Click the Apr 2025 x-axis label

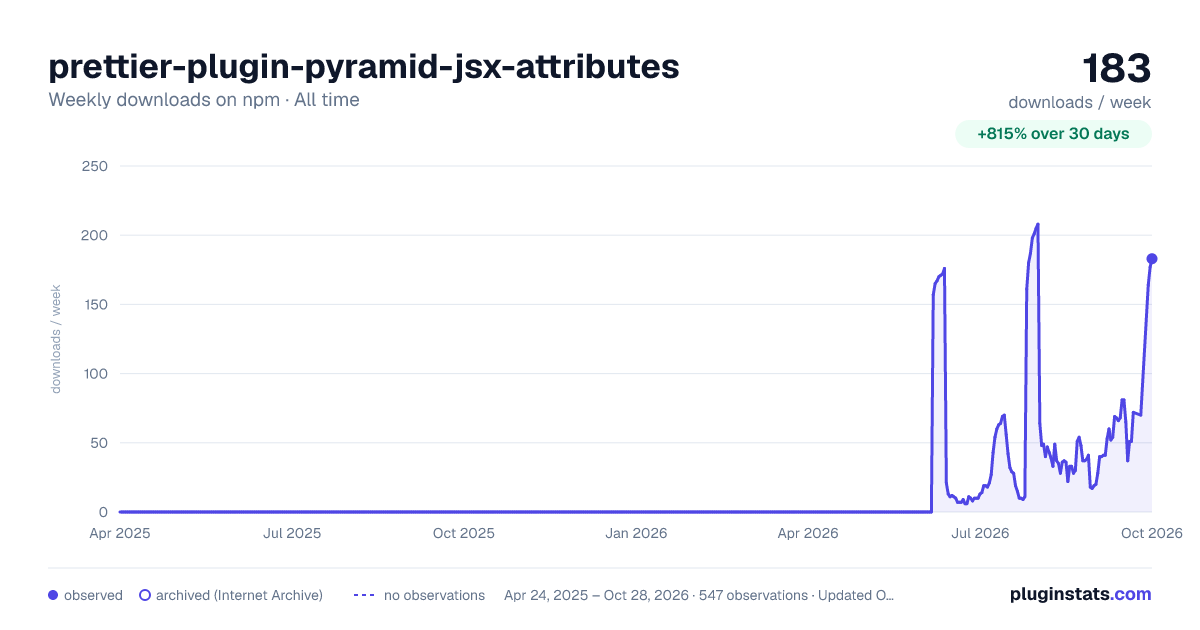(120, 533)
